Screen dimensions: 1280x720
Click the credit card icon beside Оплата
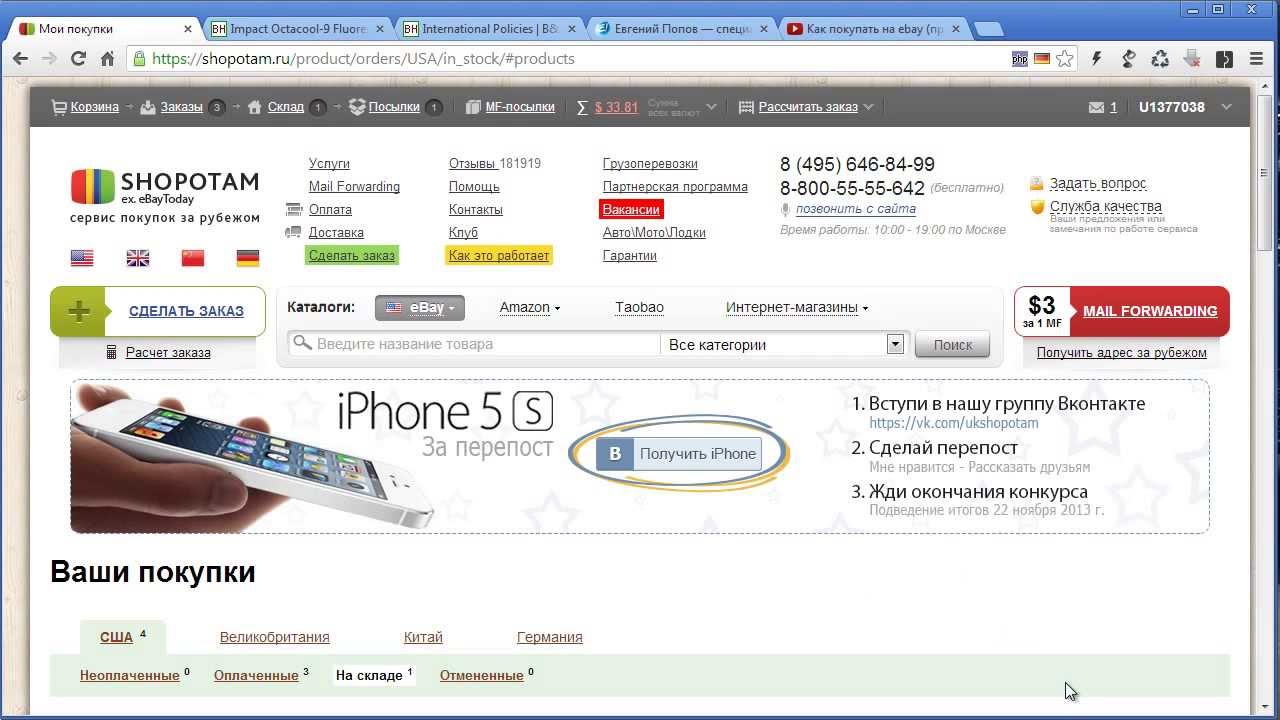tap(293, 210)
